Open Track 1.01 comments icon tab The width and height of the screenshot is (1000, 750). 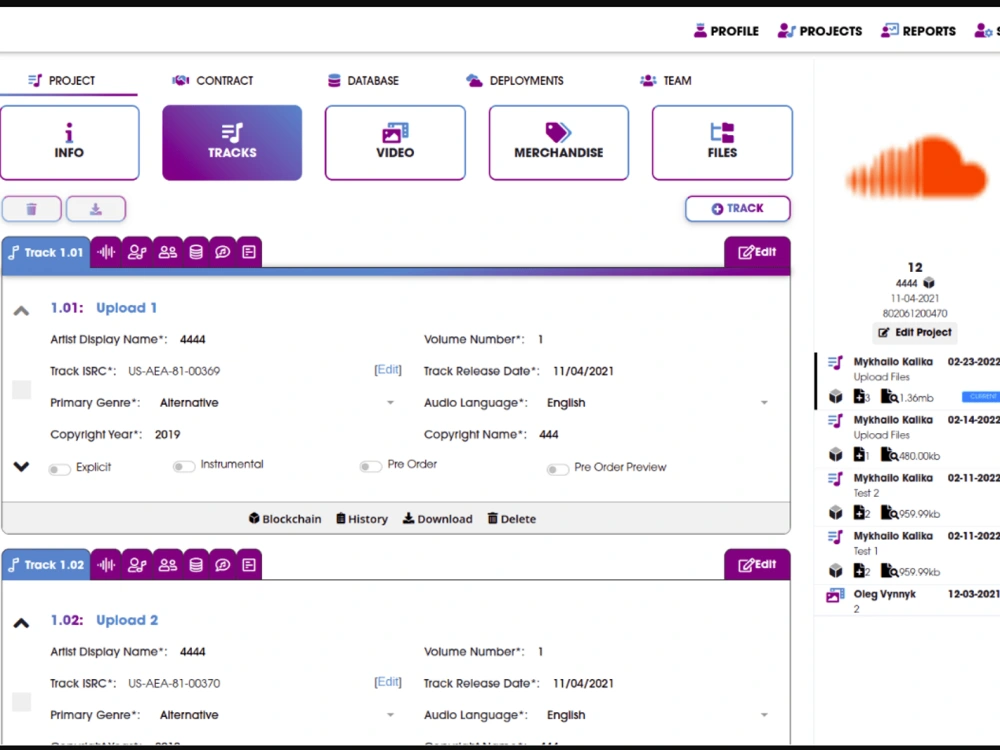tap(223, 252)
